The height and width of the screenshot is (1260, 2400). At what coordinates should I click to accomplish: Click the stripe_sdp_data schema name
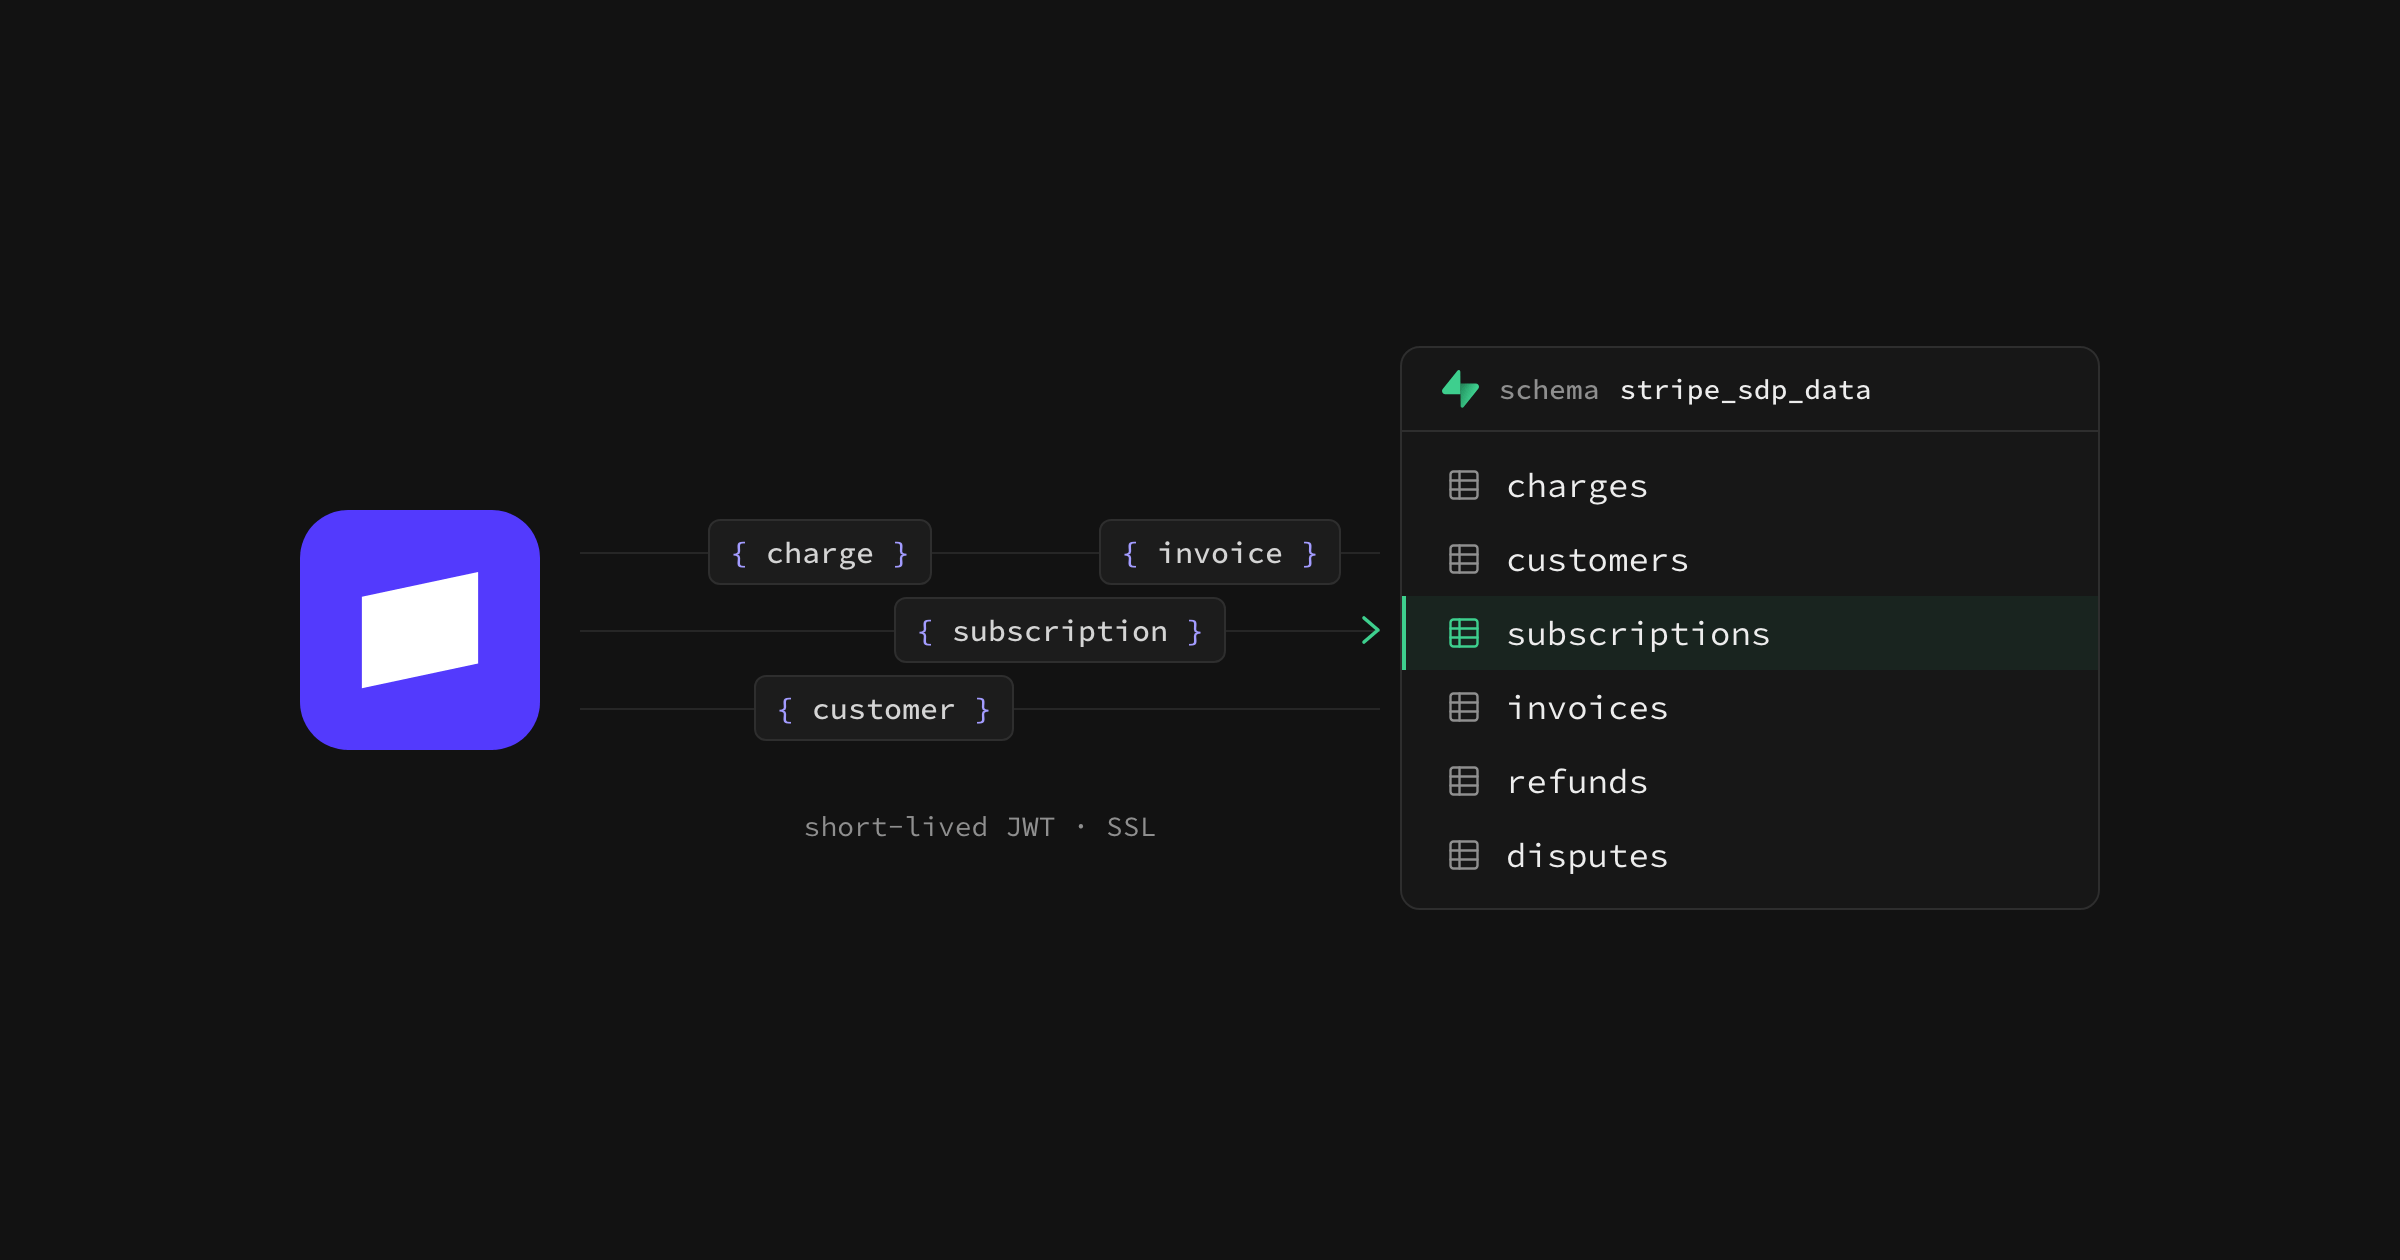point(1745,390)
